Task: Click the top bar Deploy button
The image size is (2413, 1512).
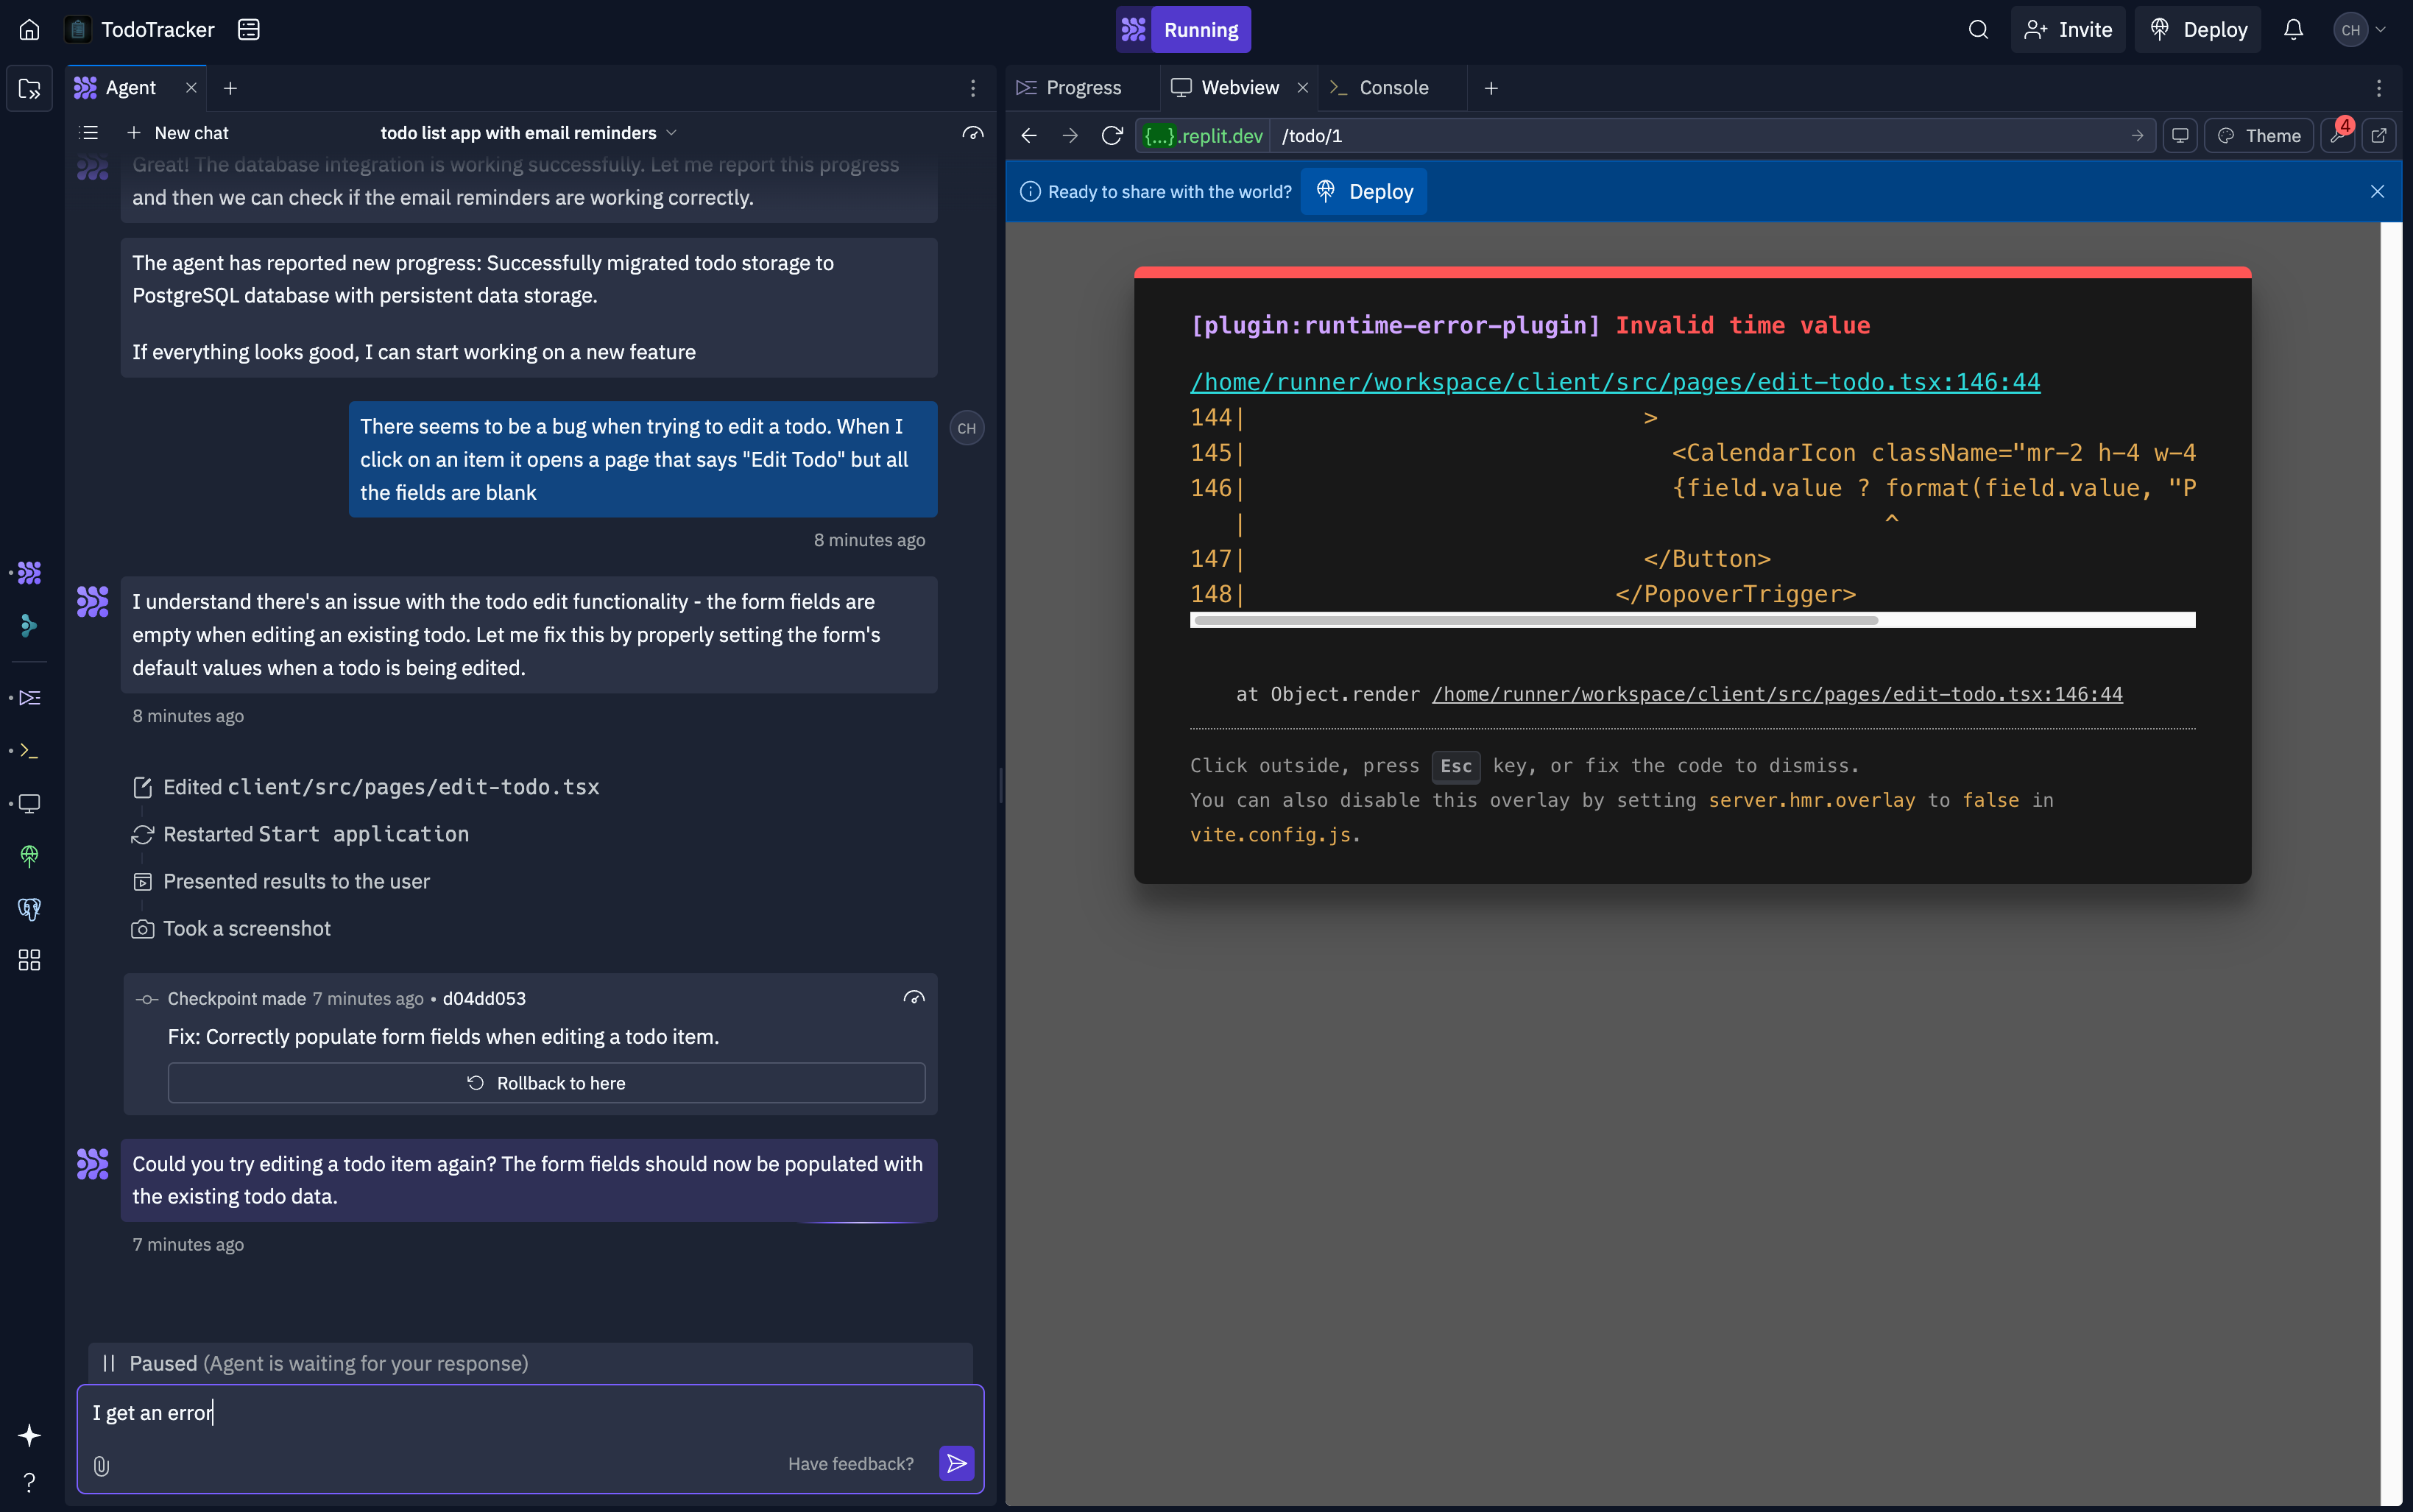Action: 2198,29
